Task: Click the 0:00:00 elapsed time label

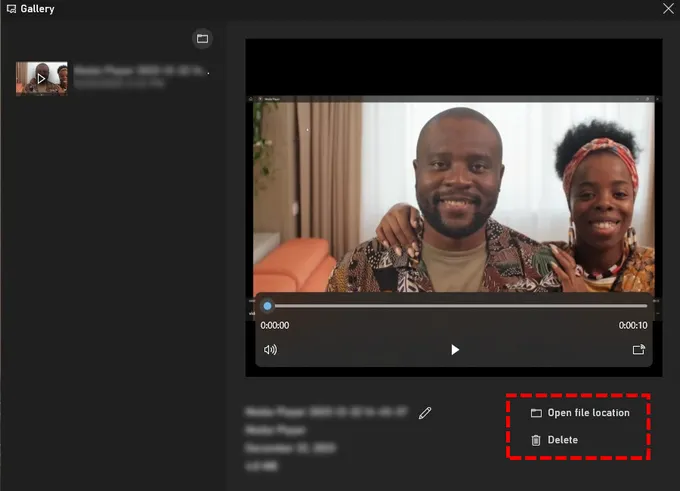Action: tap(275, 325)
